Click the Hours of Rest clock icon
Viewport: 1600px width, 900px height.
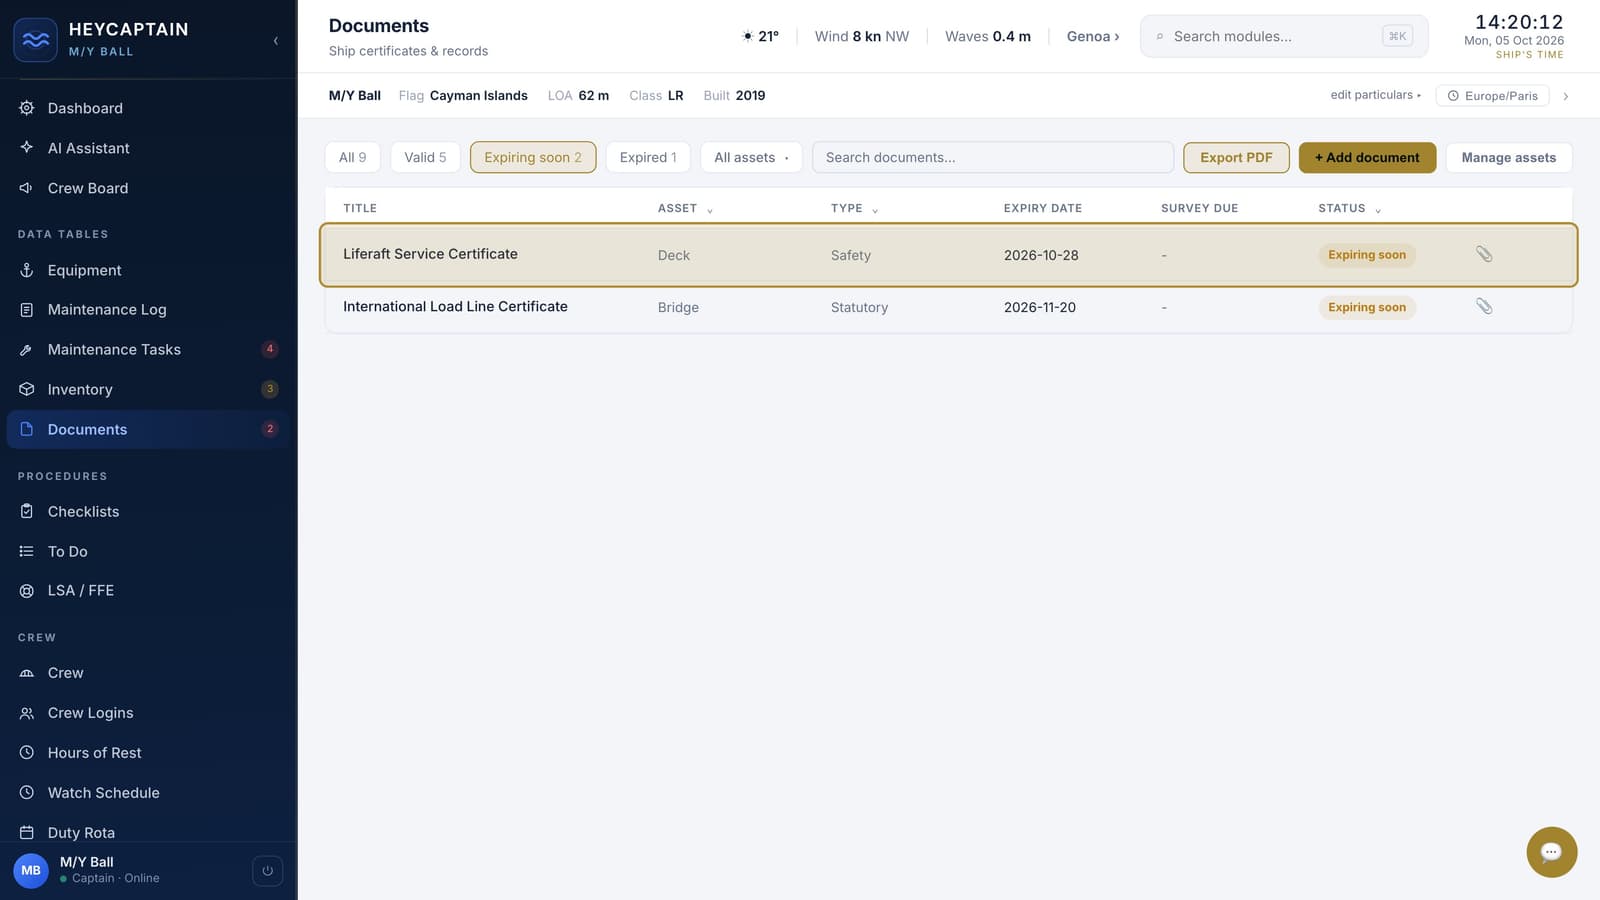[x=27, y=753]
